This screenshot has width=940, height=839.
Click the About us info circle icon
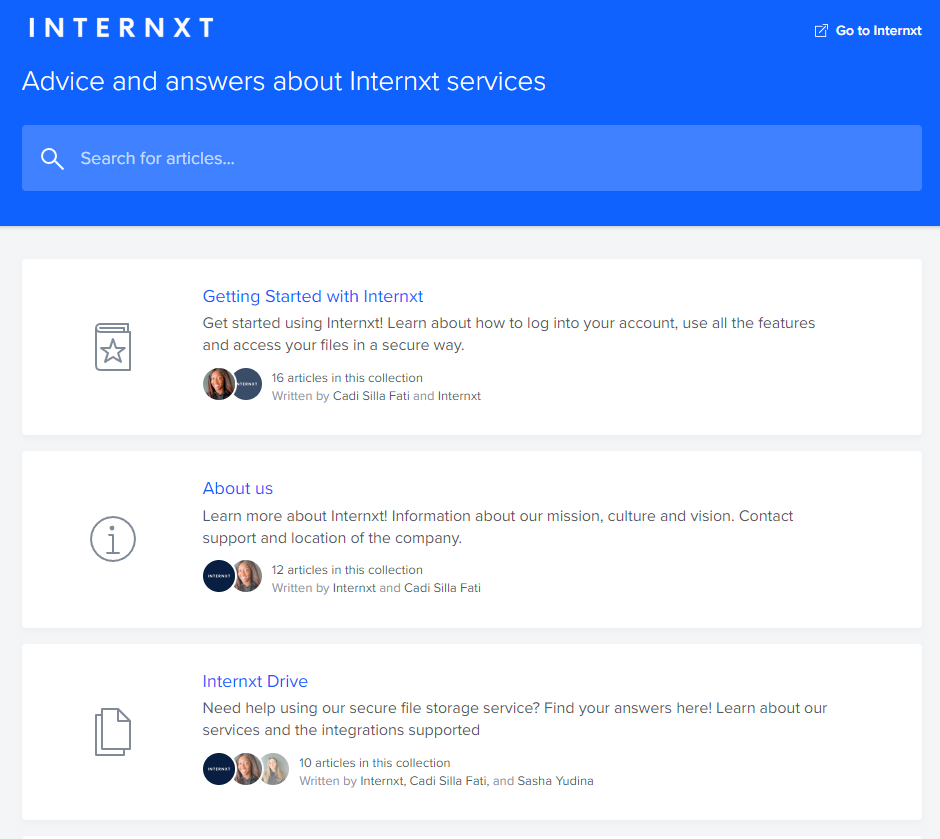click(112, 539)
